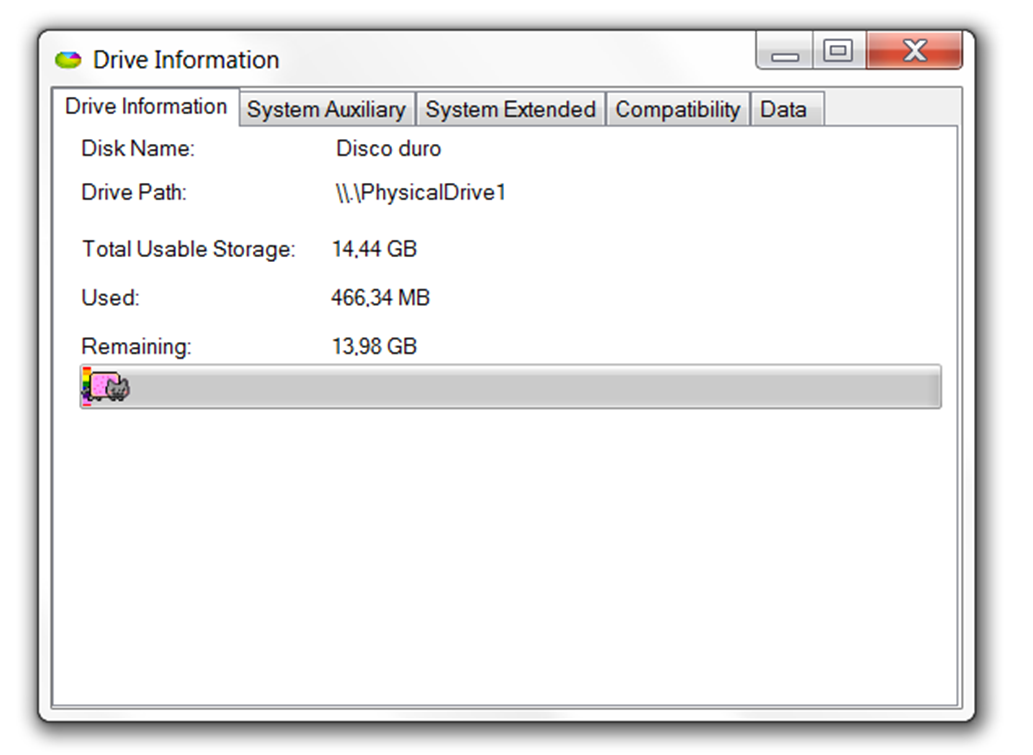
Task: Go to the Data tab
Action: [783, 109]
